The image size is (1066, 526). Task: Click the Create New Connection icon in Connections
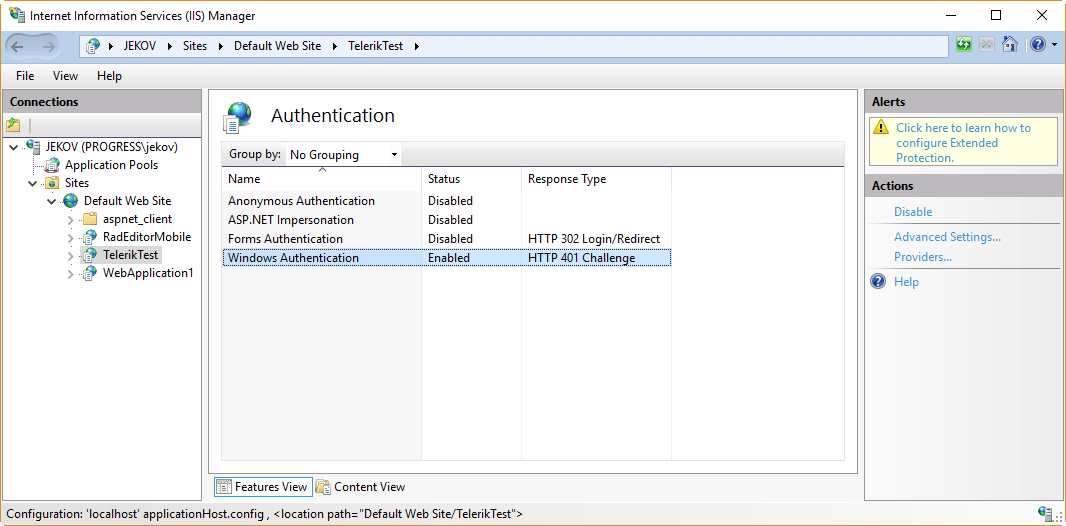[13, 125]
